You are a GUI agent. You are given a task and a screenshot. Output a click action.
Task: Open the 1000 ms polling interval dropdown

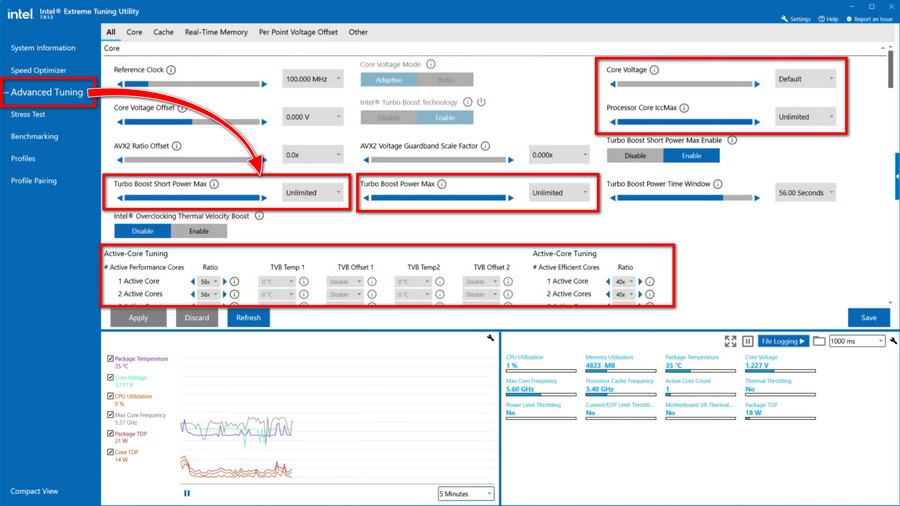pyautogui.click(x=857, y=341)
